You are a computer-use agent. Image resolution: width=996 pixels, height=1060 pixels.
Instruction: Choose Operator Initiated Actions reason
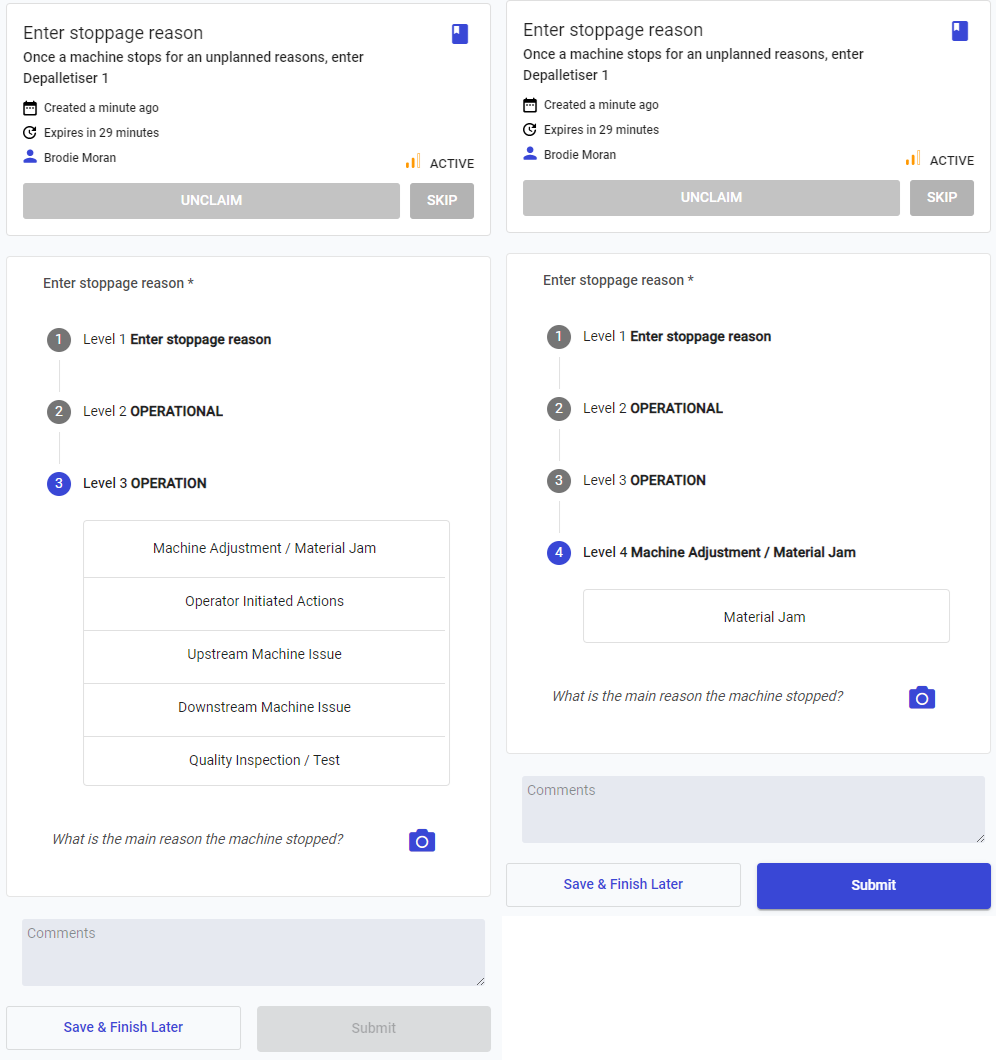click(264, 602)
